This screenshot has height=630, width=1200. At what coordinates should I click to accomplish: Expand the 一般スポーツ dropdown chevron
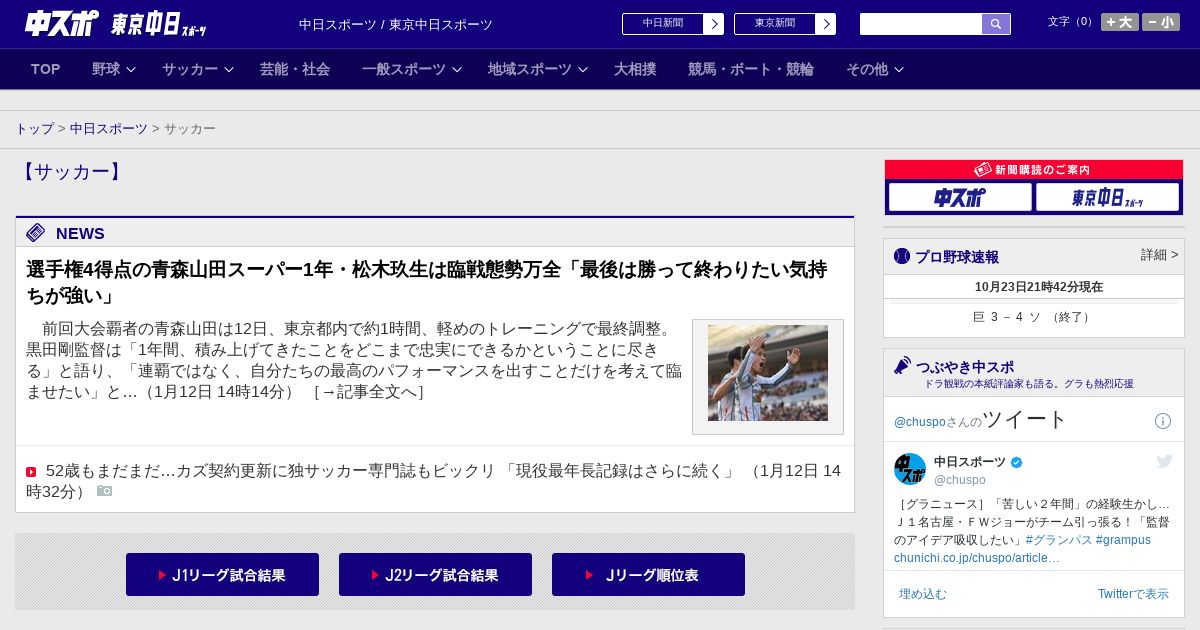(457, 70)
